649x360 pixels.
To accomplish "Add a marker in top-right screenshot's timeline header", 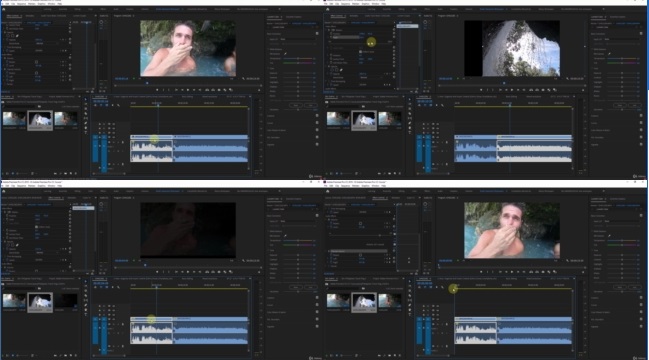I will pyautogui.click(x=437, y=105).
